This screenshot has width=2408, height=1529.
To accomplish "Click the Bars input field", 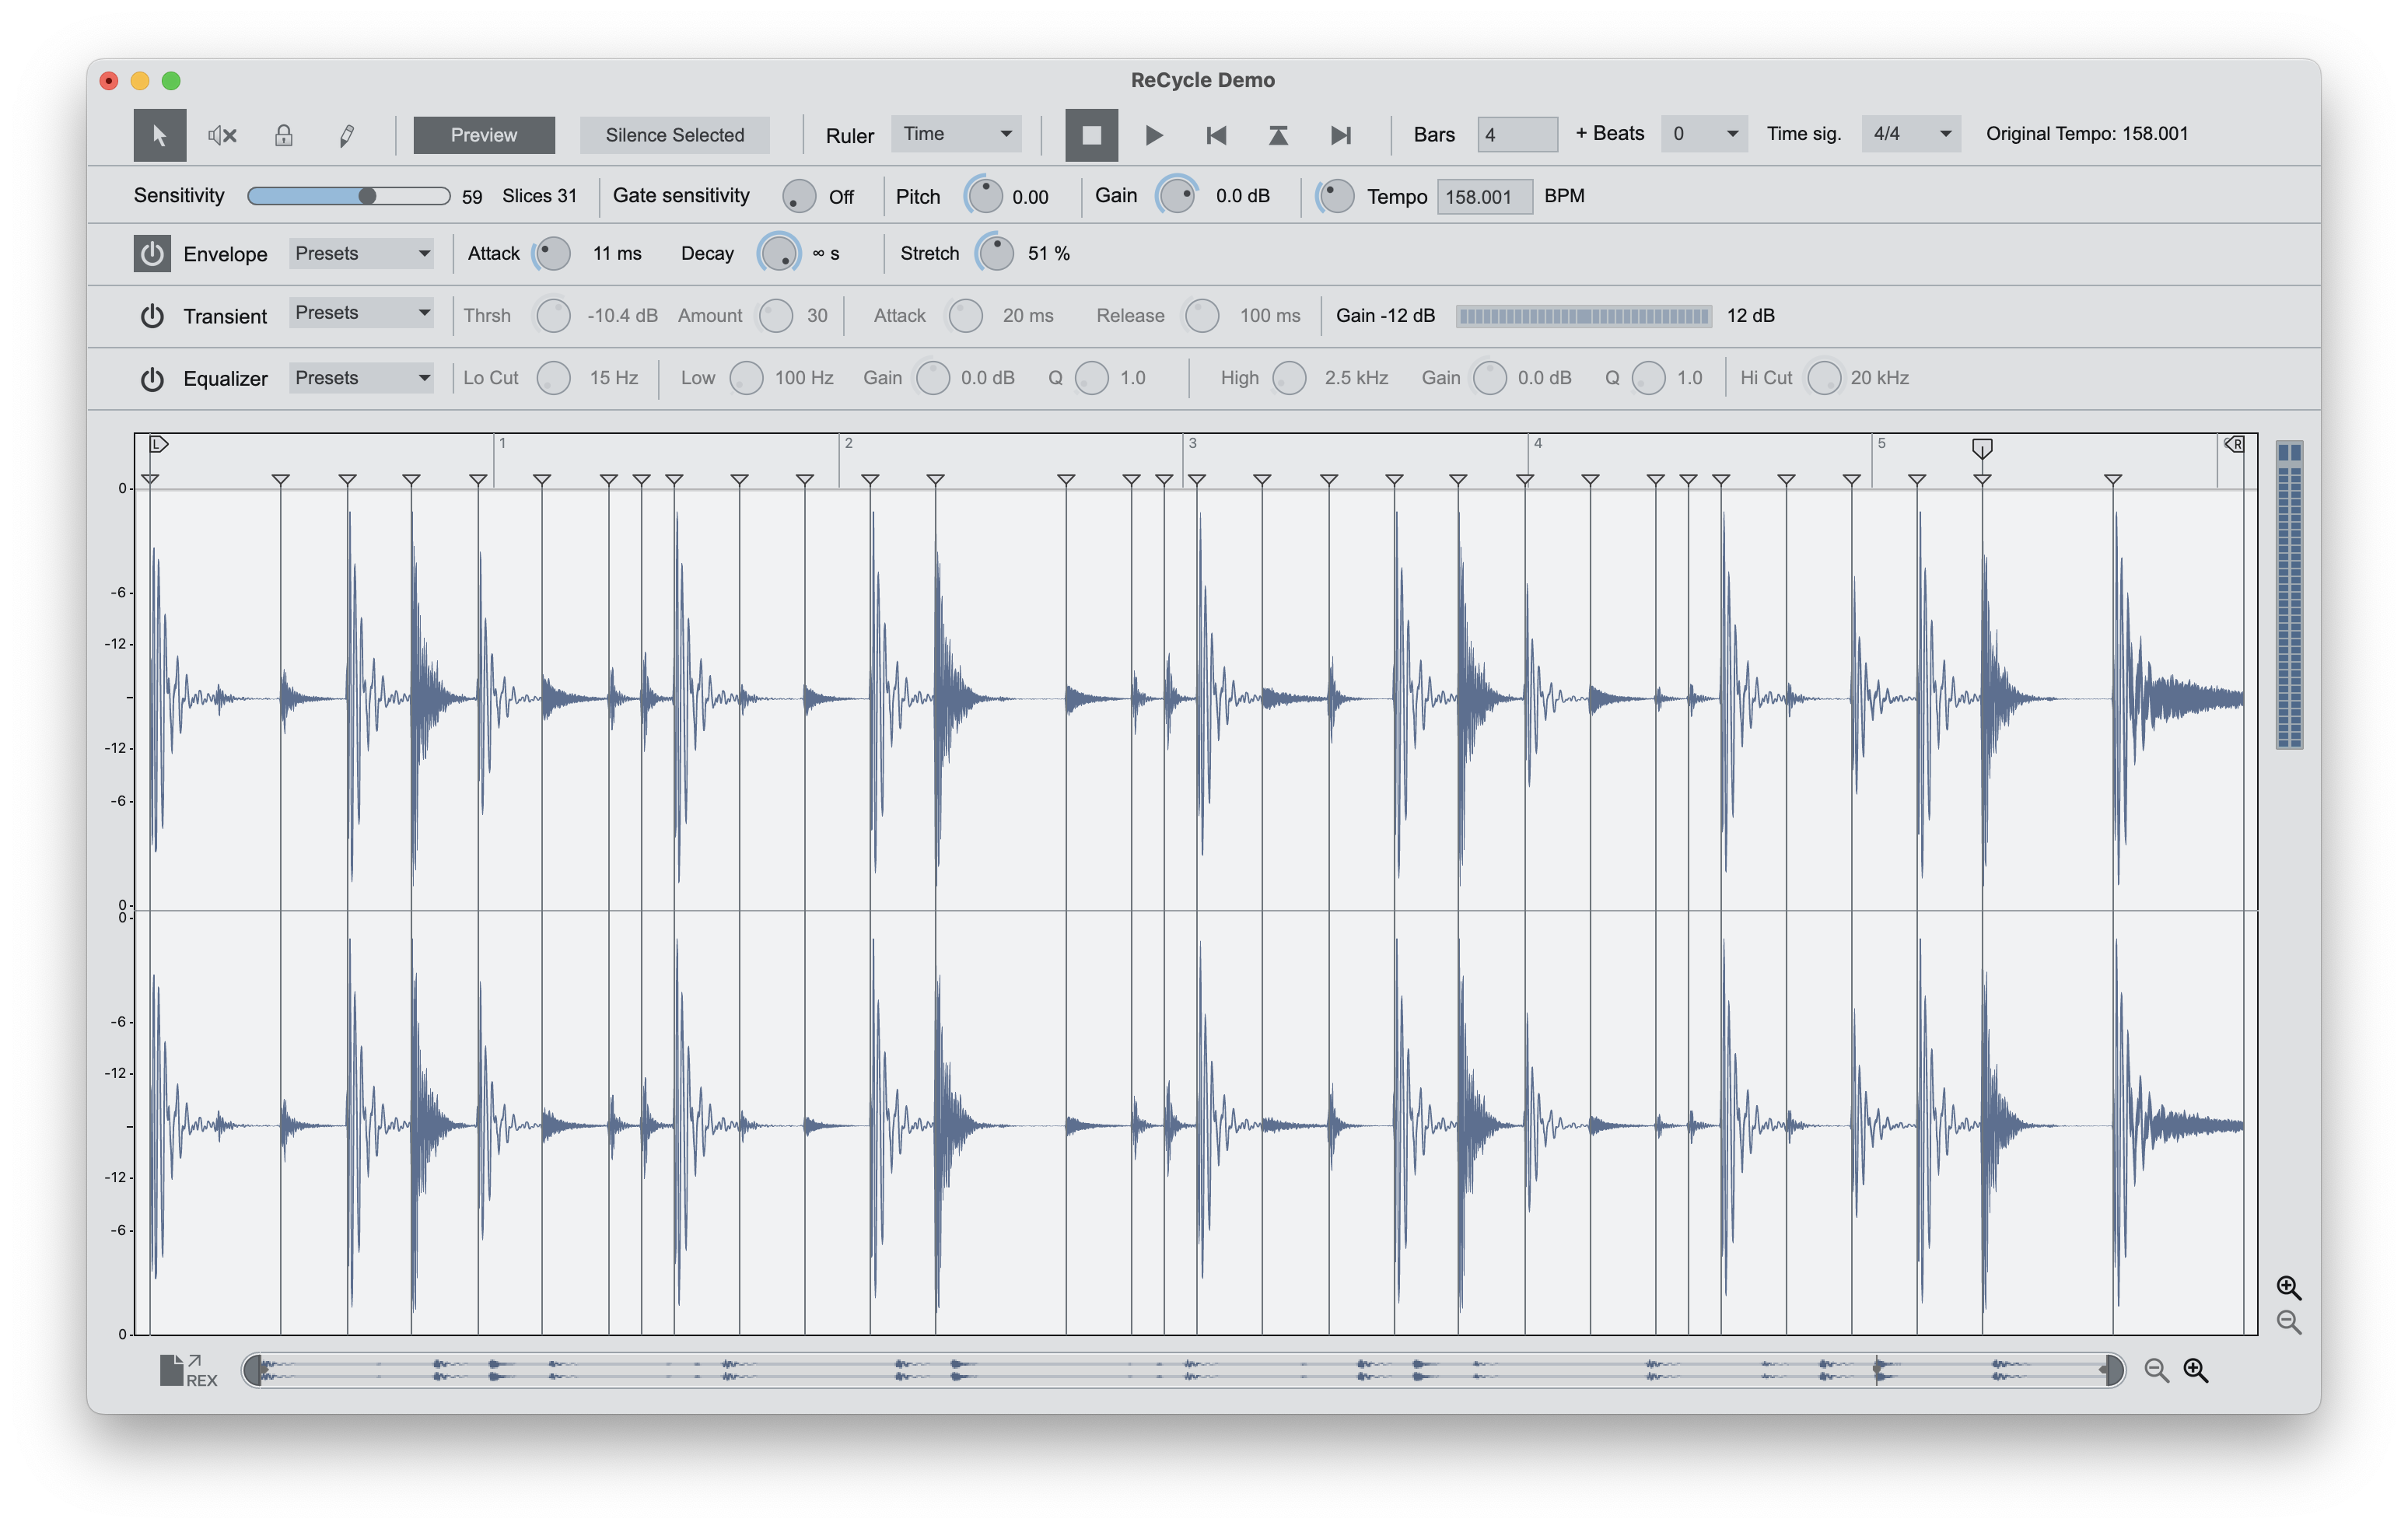I will (1517, 134).
